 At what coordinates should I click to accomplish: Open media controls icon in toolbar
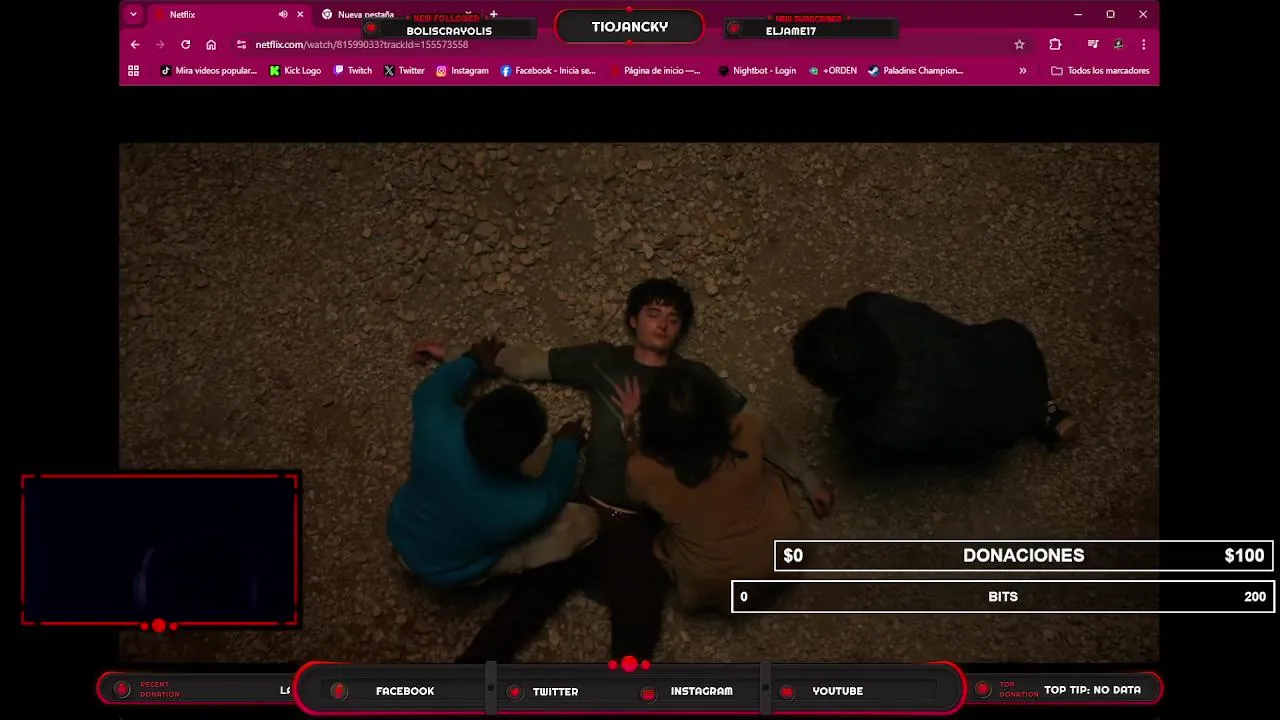pos(1093,44)
